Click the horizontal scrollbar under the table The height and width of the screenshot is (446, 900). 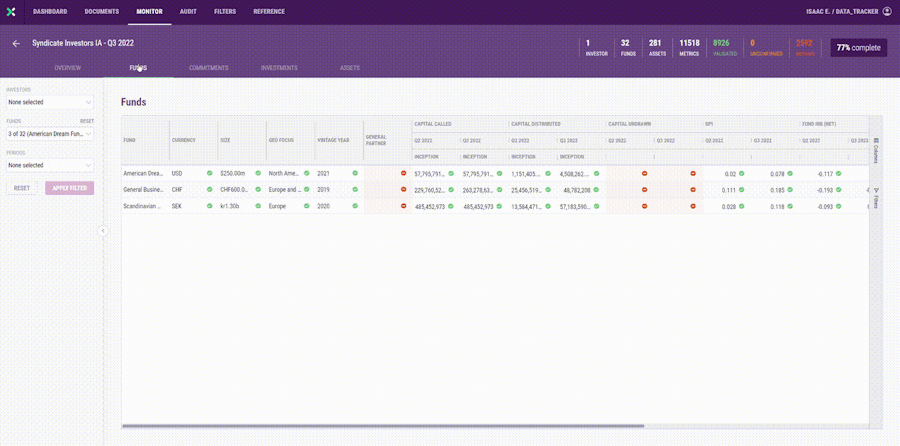(x=383, y=426)
